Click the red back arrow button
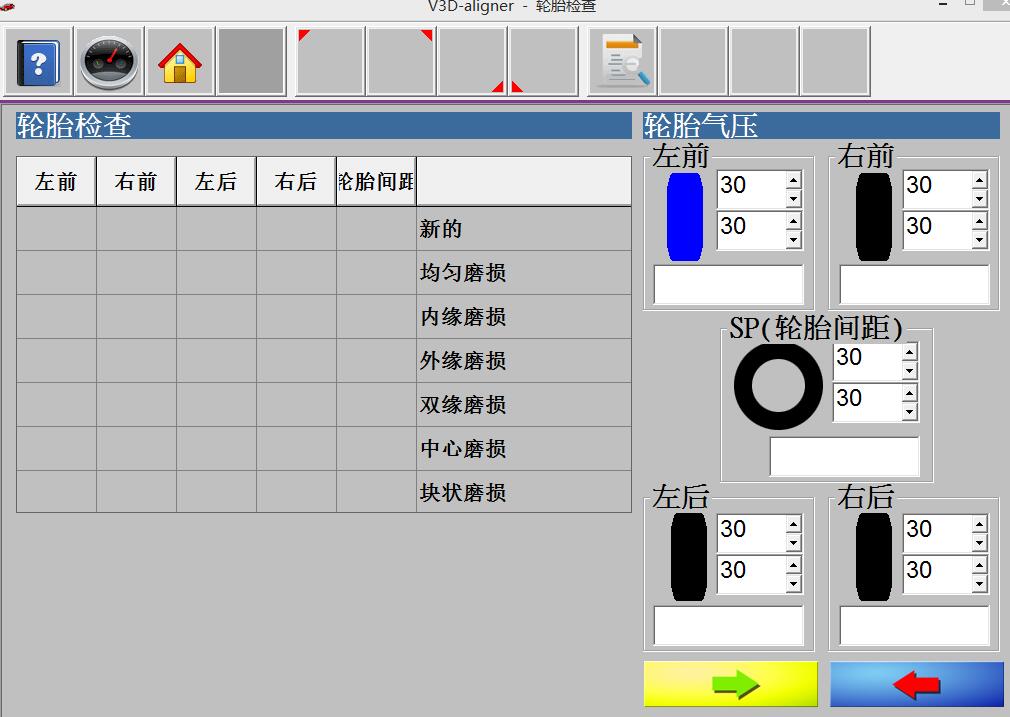This screenshot has width=1010, height=717. (916, 684)
